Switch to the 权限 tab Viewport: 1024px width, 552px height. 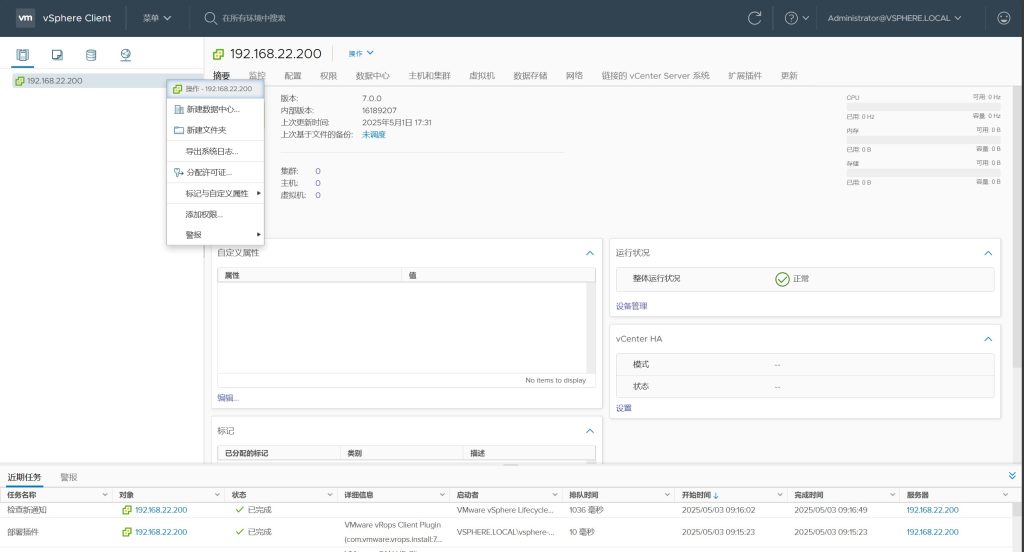coord(328,76)
